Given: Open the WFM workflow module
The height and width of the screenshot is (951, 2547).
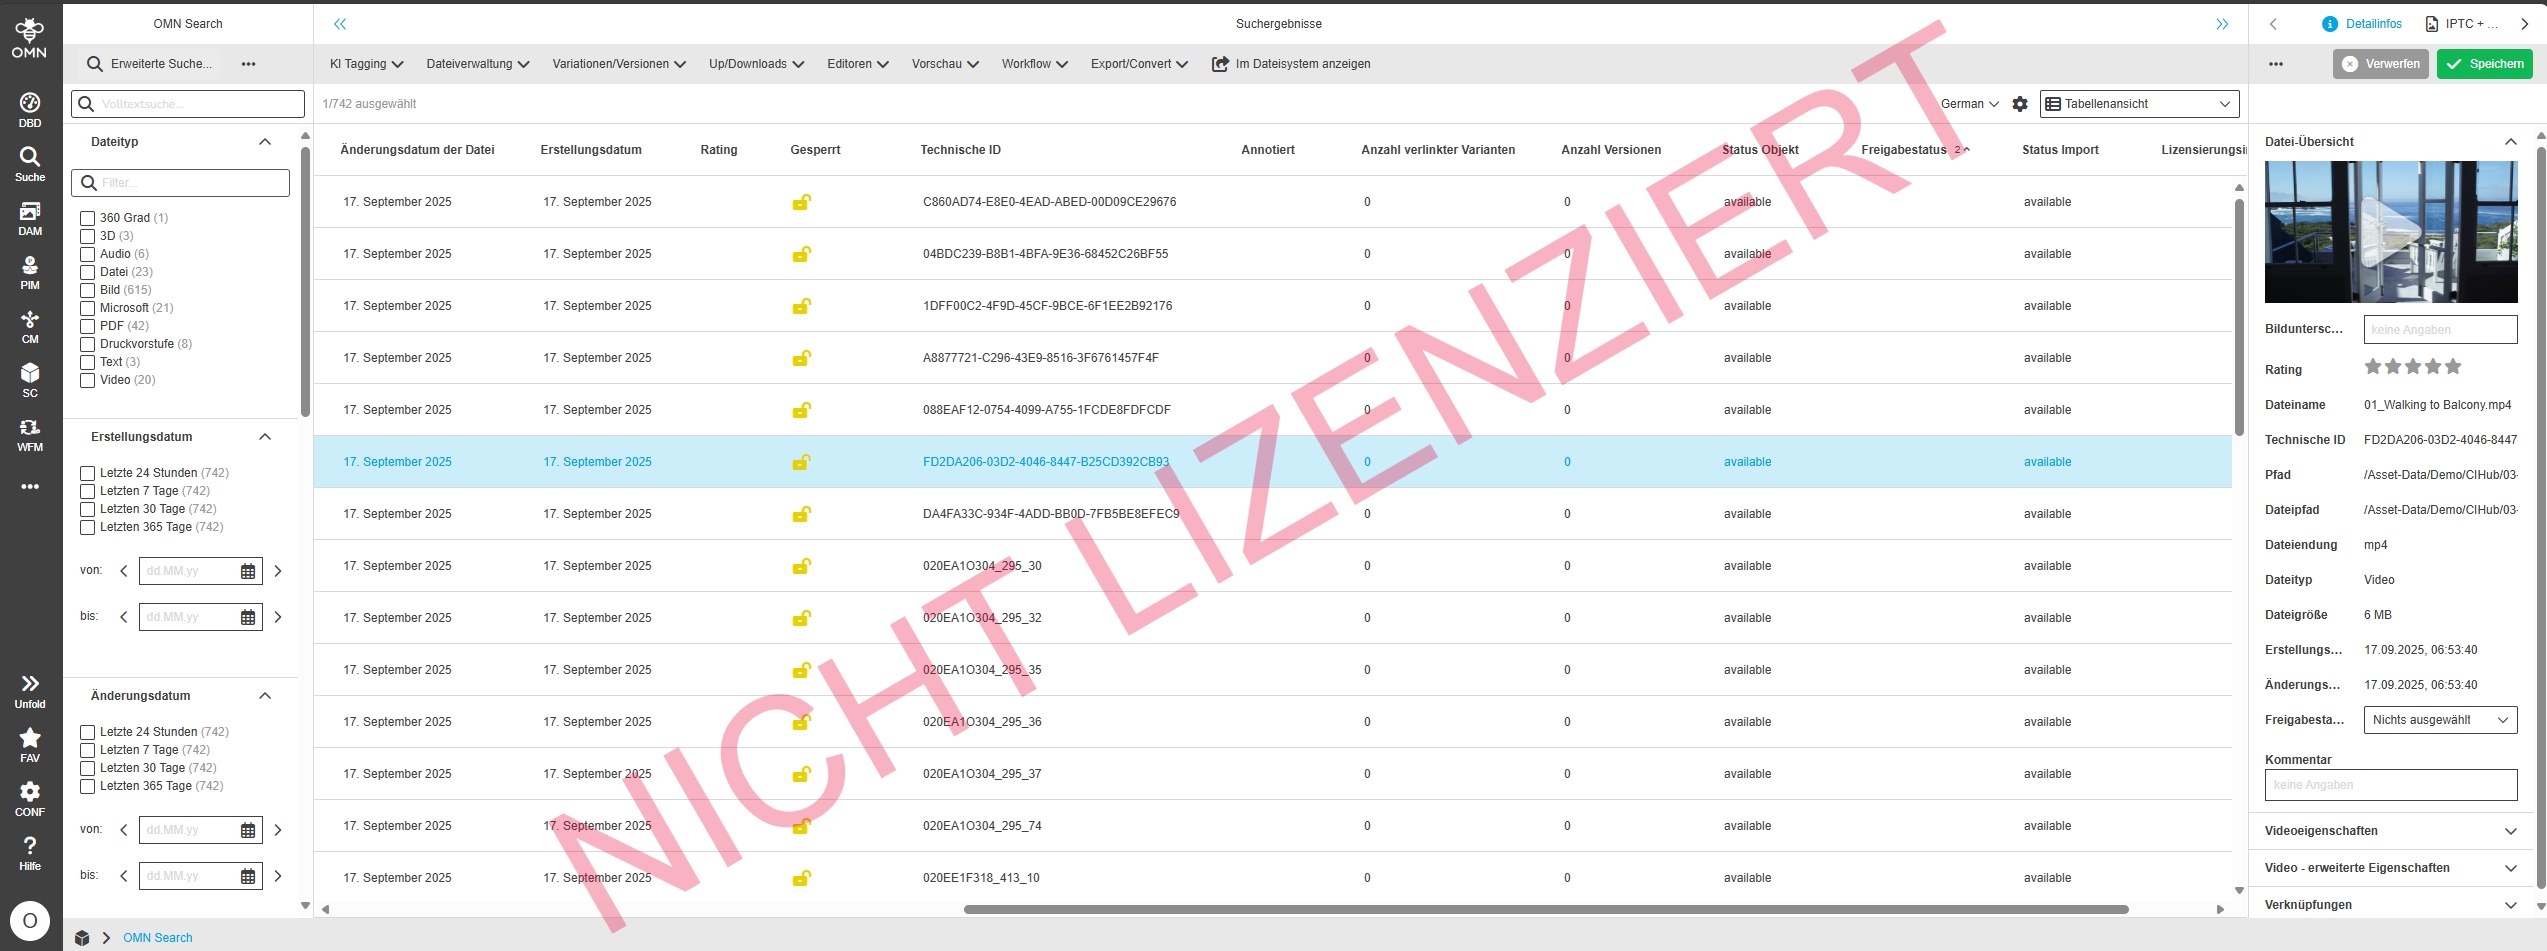Looking at the screenshot, I should [30, 434].
